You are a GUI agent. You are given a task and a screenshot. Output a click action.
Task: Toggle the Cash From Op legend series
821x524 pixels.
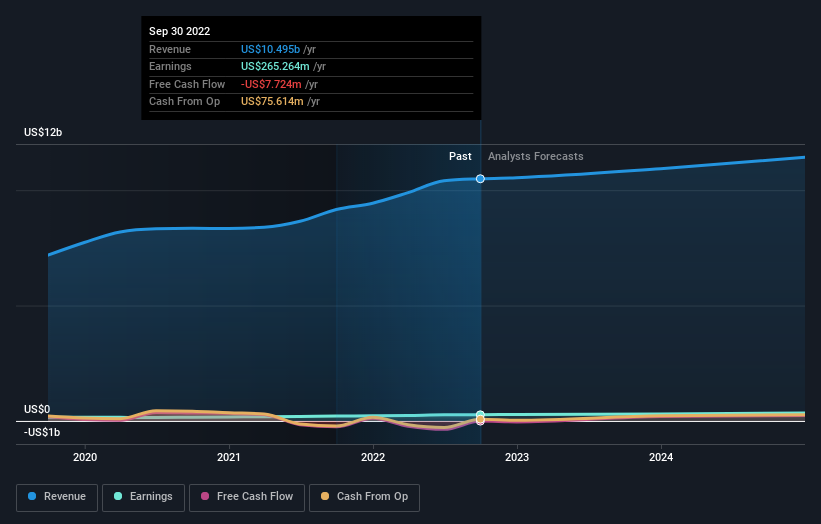point(364,497)
